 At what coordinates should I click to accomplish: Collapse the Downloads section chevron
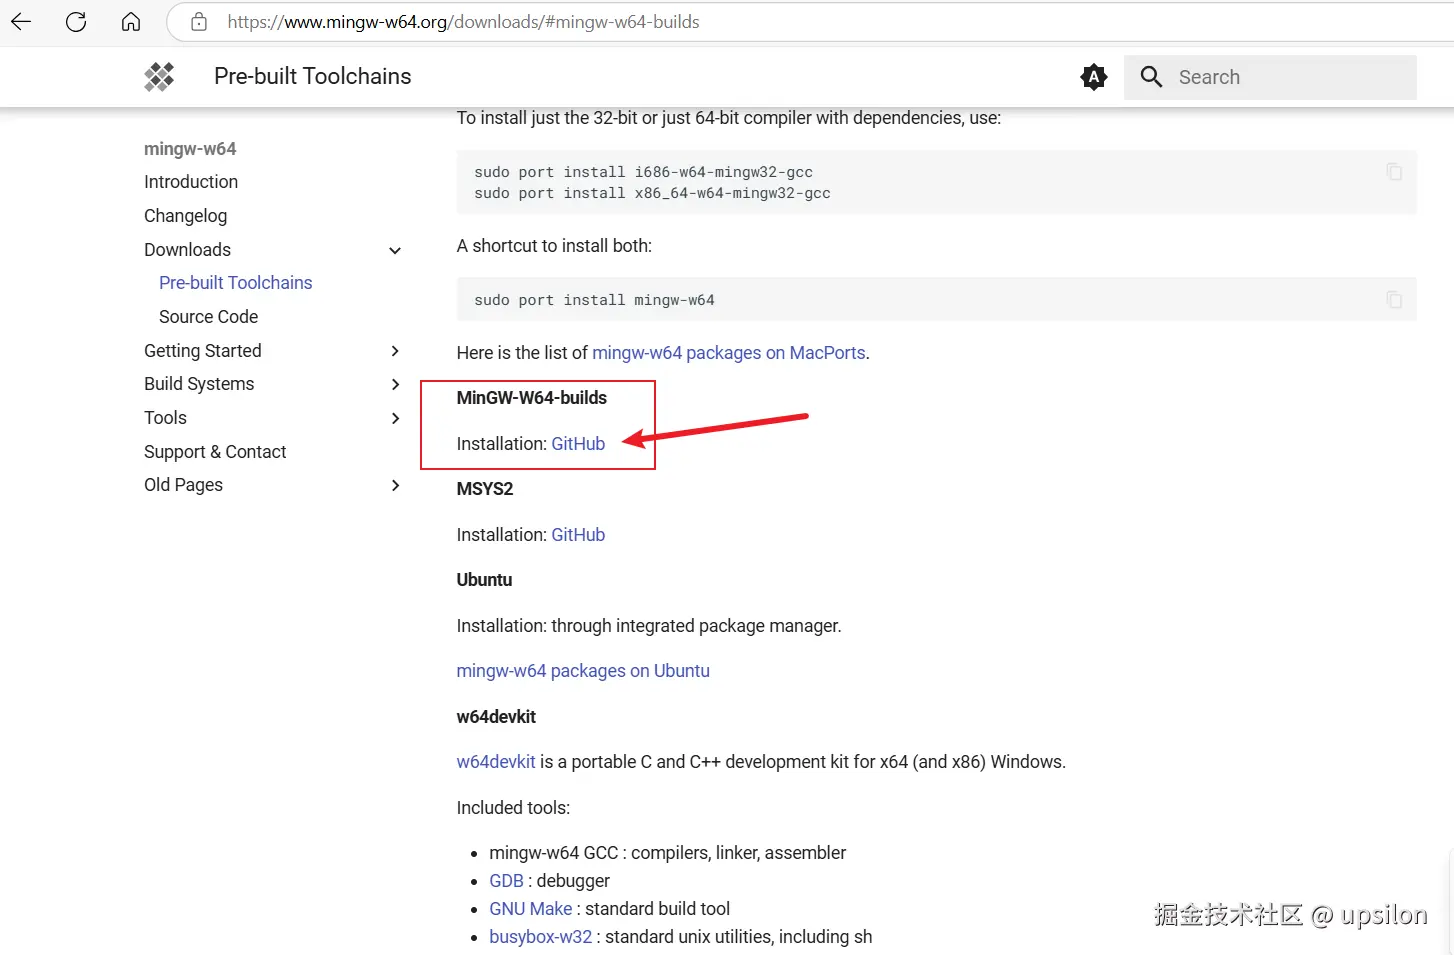[x=395, y=250]
